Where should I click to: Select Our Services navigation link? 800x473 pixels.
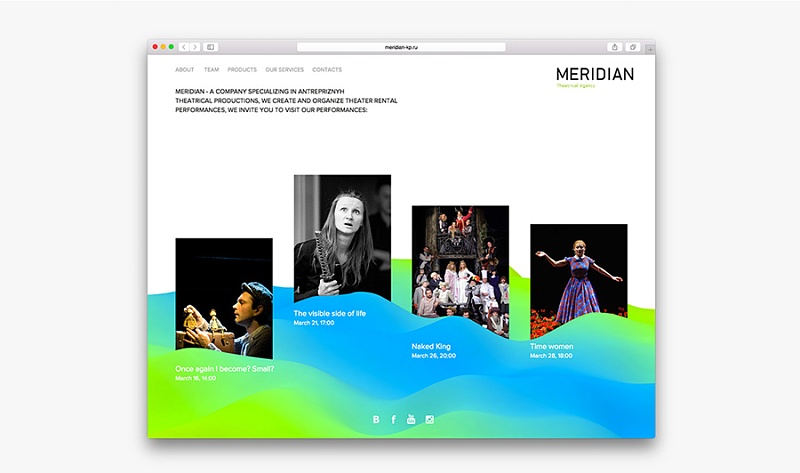(284, 70)
